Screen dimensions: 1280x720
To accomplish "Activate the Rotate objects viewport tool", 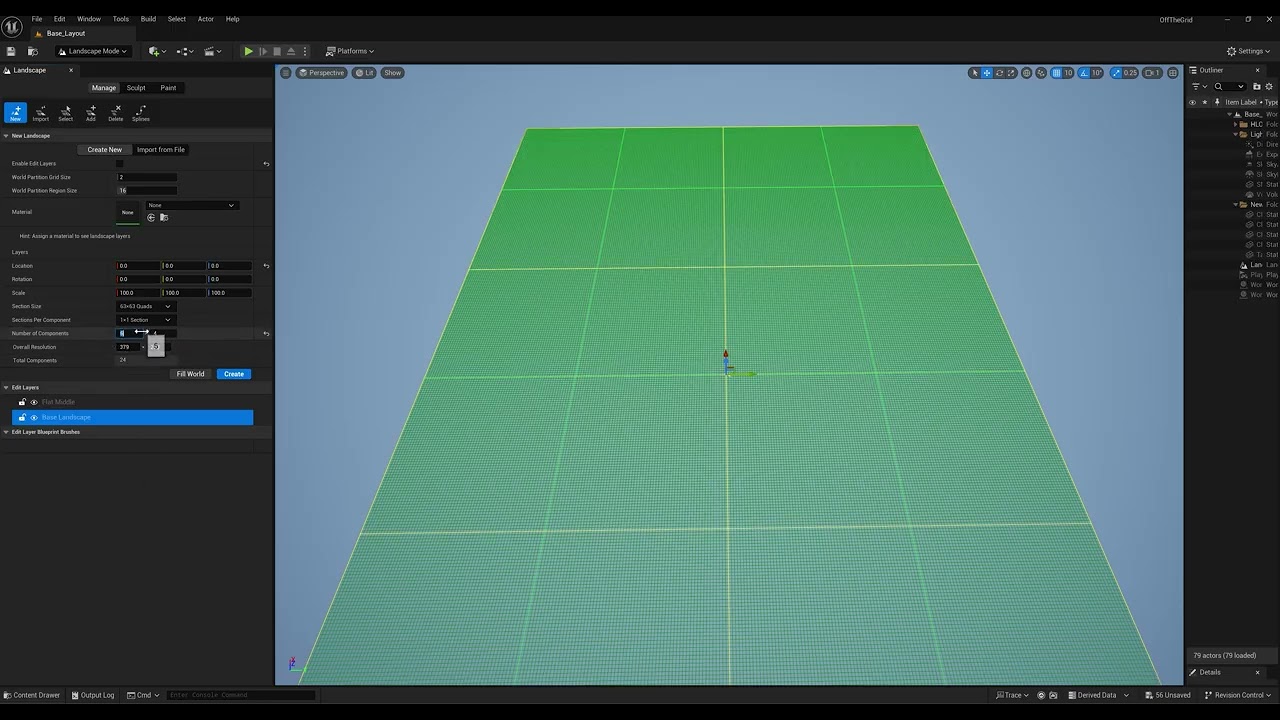I will (x=999, y=73).
